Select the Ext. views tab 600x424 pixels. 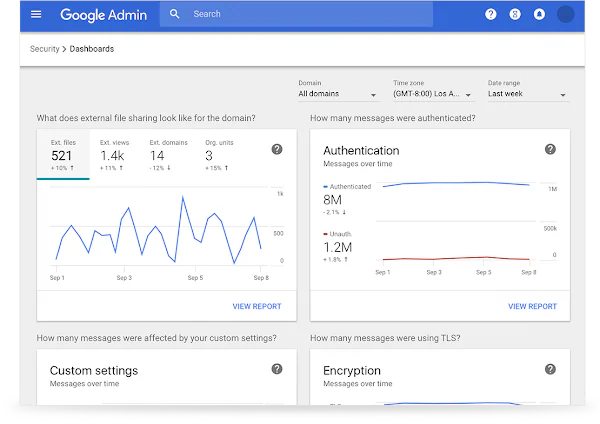click(x=115, y=155)
